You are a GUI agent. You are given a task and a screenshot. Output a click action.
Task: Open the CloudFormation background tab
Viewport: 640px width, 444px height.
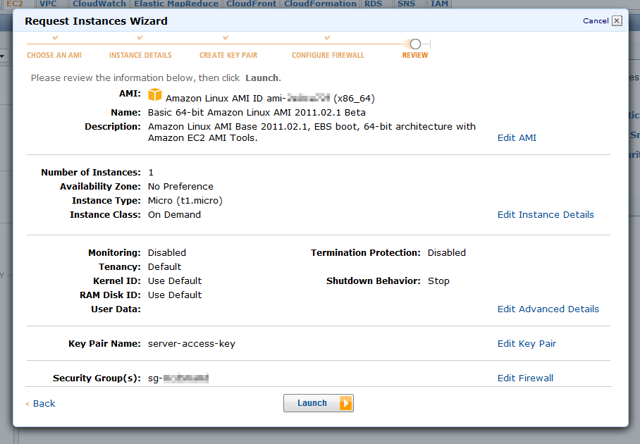point(320,4)
